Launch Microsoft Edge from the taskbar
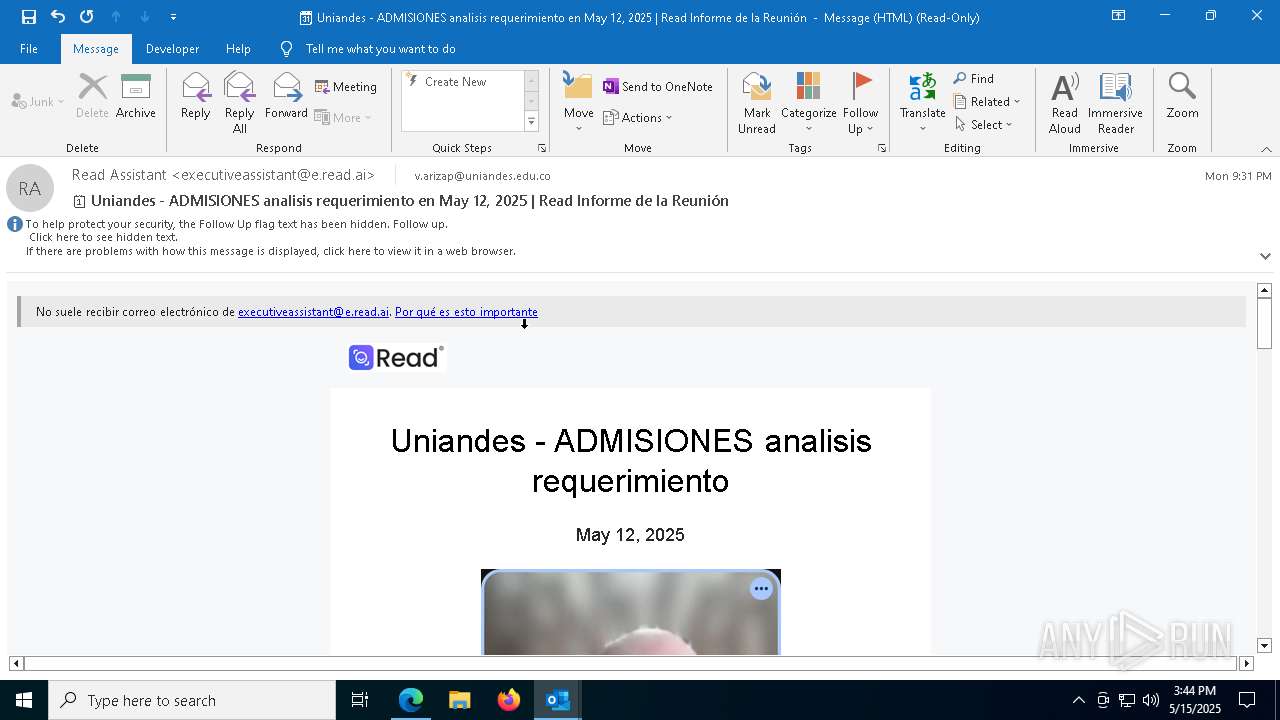The height and width of the screenshot is (720, 1280). (411, 700)
